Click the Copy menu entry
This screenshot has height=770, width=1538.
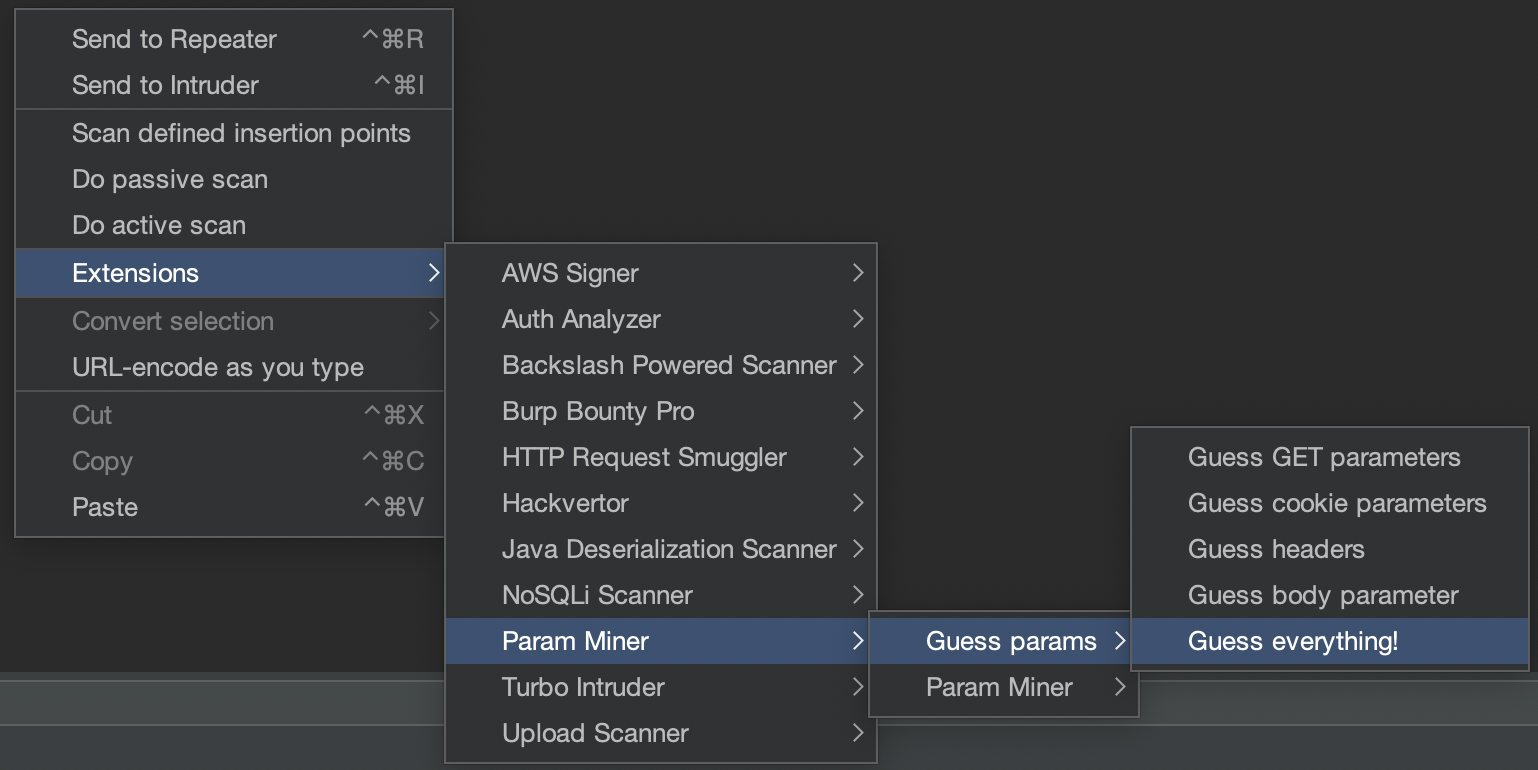point(230,461)
